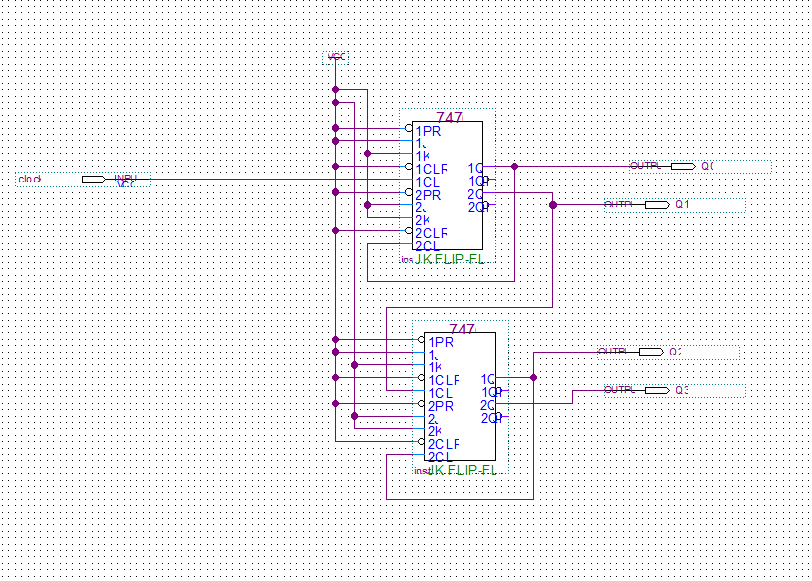Click the 1CLK bubble on bottom flip-flop
The height and width of the screenshot is (581, 812).
pyautogui.click(x=421, y=377)
